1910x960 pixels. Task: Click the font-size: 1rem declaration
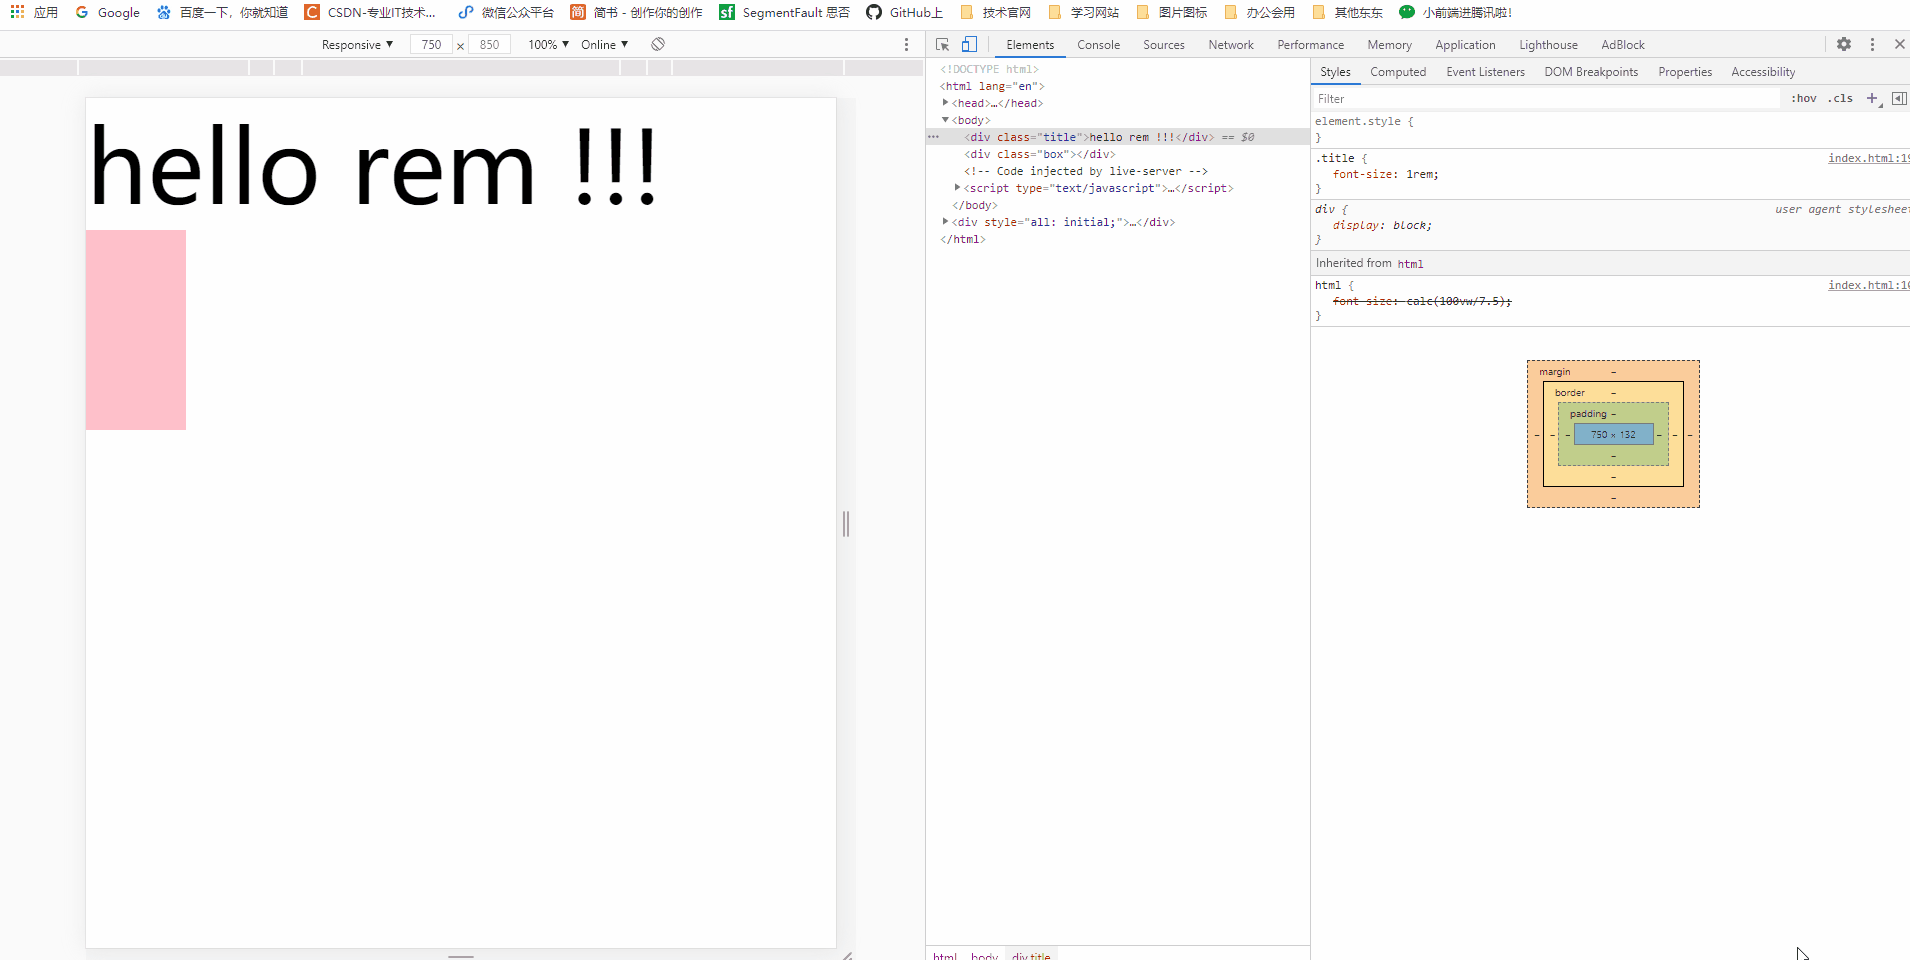[x=1386, y=174]
